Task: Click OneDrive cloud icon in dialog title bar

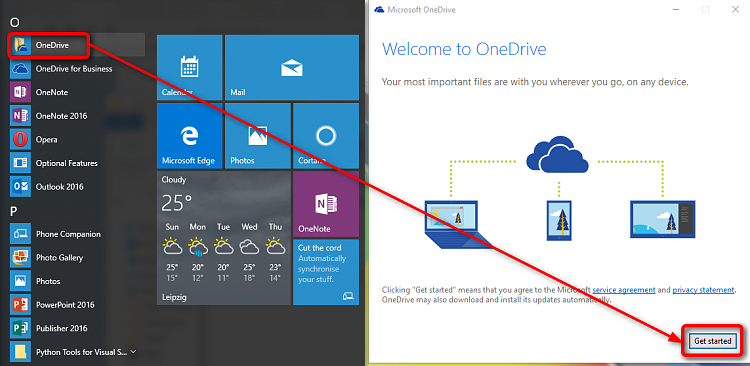Action: 379,10
